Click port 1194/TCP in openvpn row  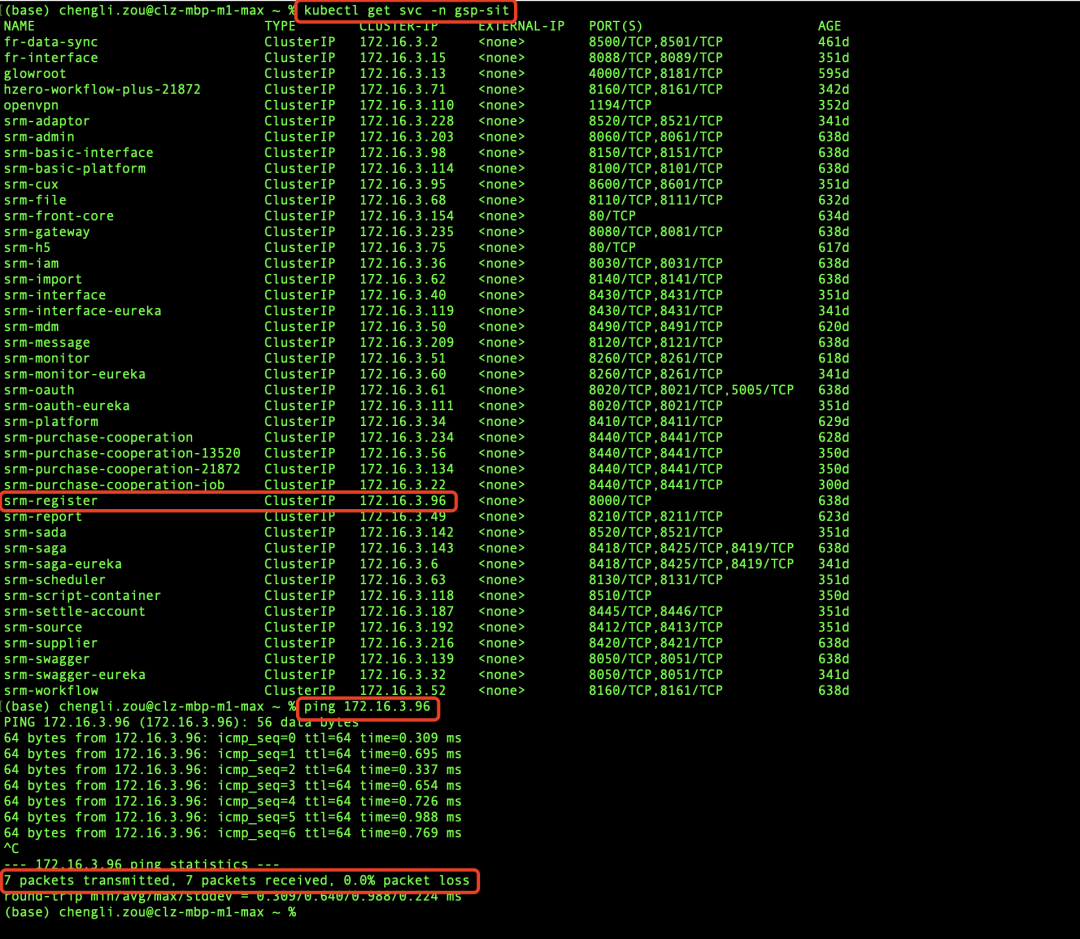point(620,105)
